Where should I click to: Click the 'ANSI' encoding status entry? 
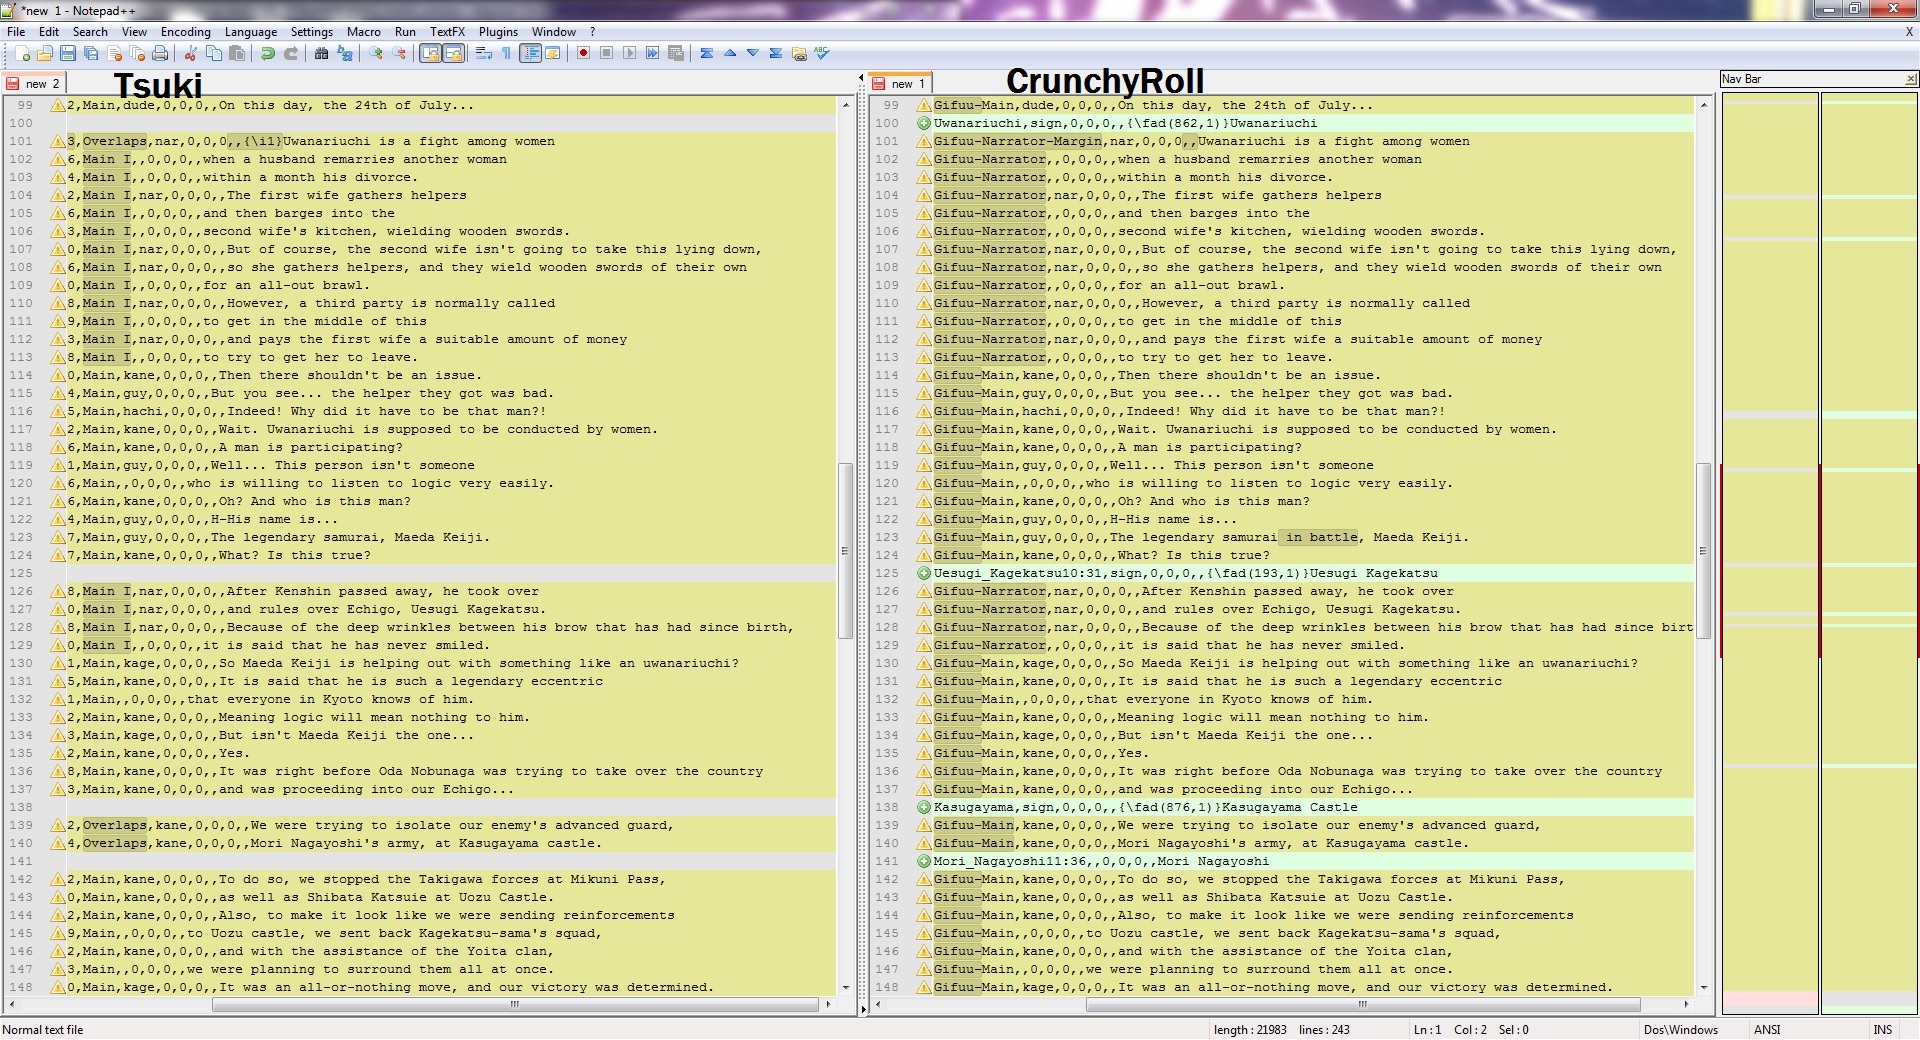[x=1767, y=1030]
